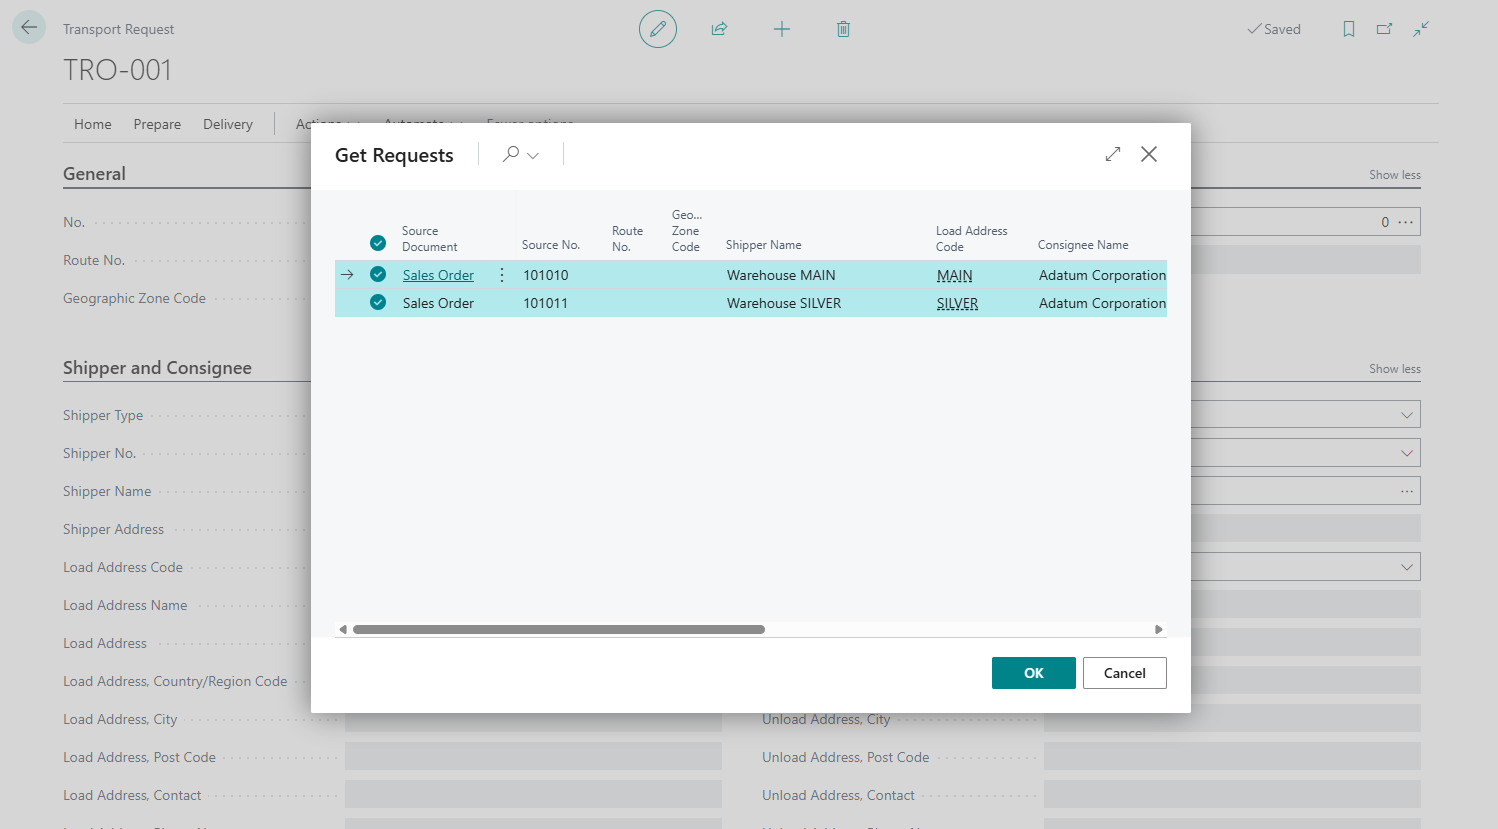Open the Delivery tab
Screen dimensions: 1498x829
point(228,124)
